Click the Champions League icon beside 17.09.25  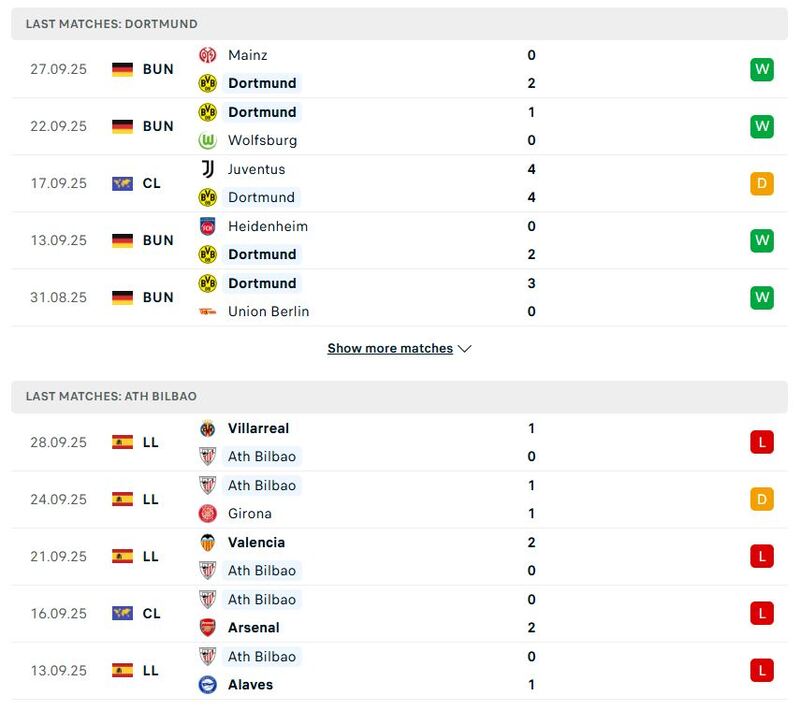tap(123, 183)
